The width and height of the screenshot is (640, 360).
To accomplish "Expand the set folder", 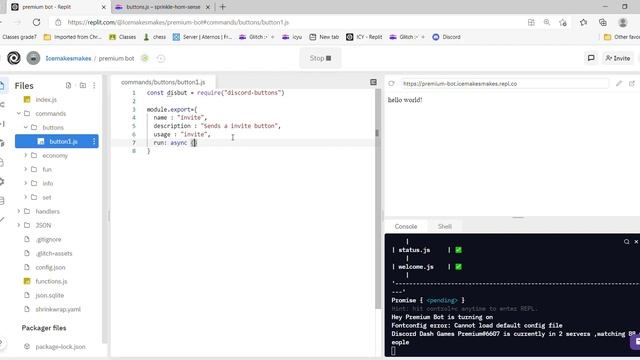I will tap(26, 197).
